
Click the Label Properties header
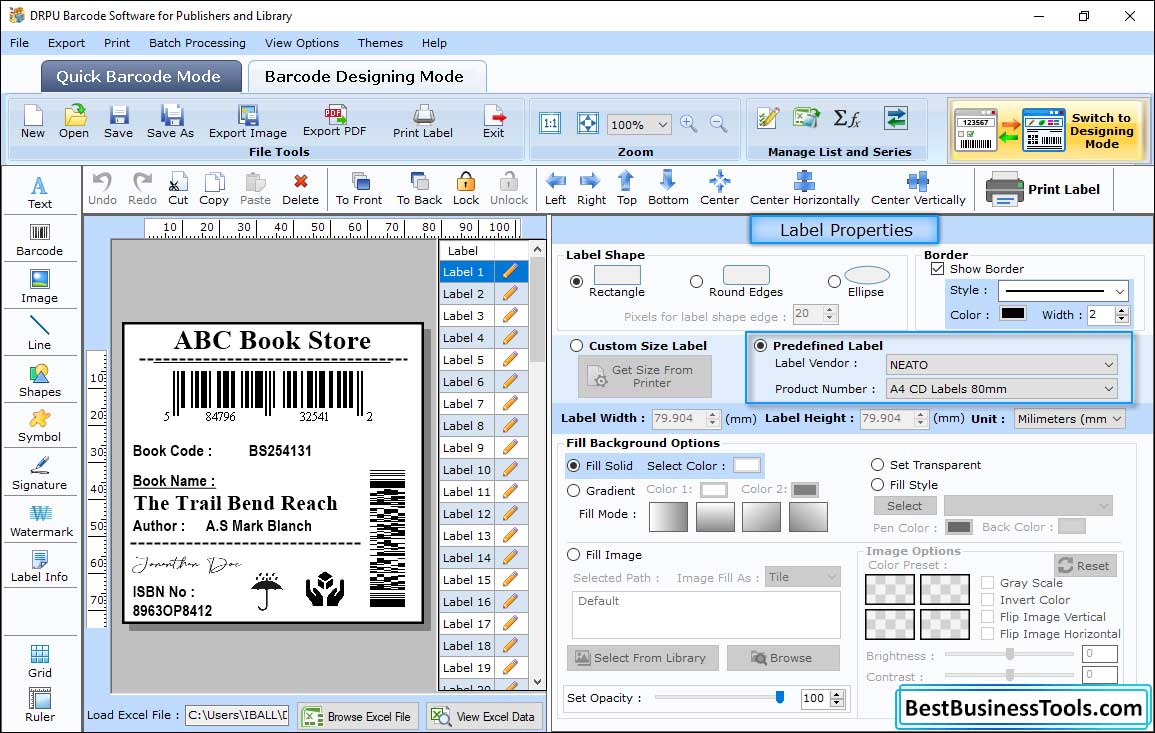click(844, 230)
